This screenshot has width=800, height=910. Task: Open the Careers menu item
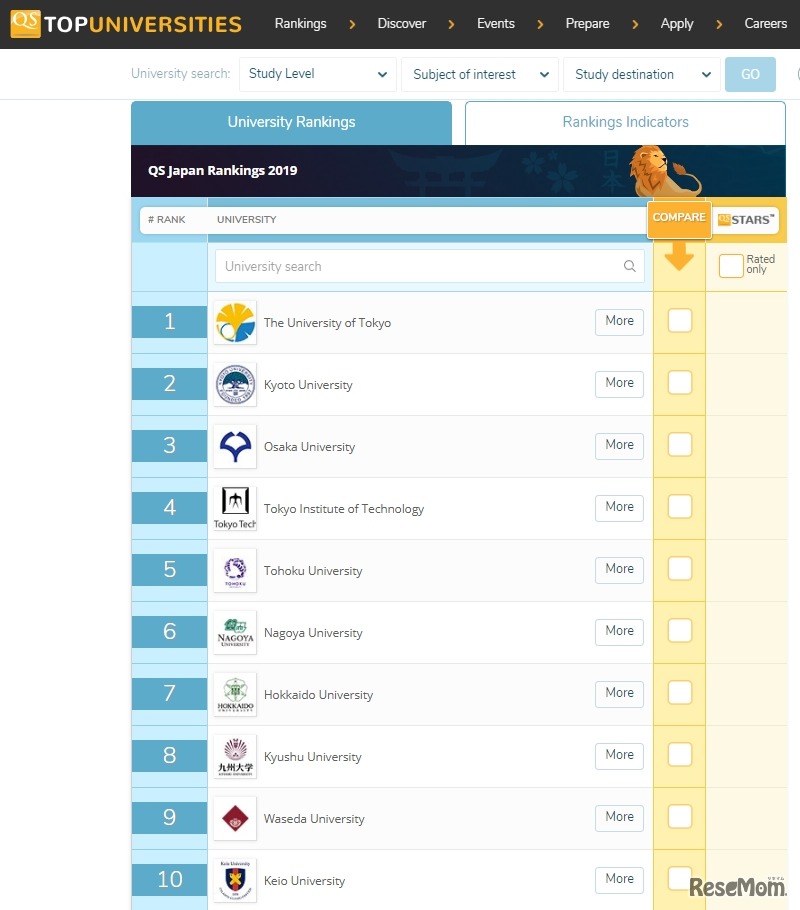coord(765,23)
